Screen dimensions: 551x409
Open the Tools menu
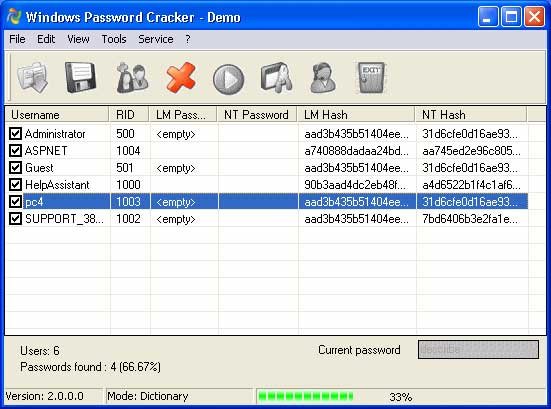tap(114, 39)
